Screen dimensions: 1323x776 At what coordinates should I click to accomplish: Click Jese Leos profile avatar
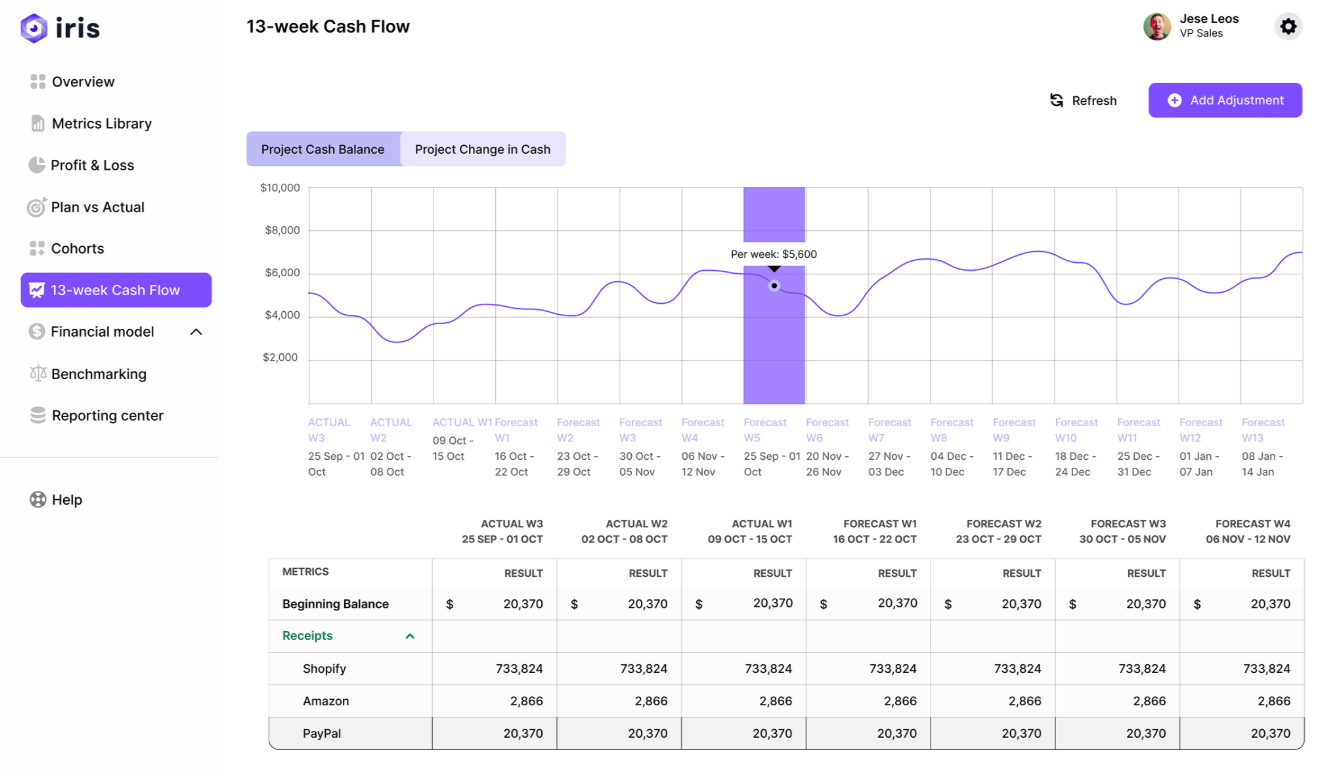tap(1157, 27)
